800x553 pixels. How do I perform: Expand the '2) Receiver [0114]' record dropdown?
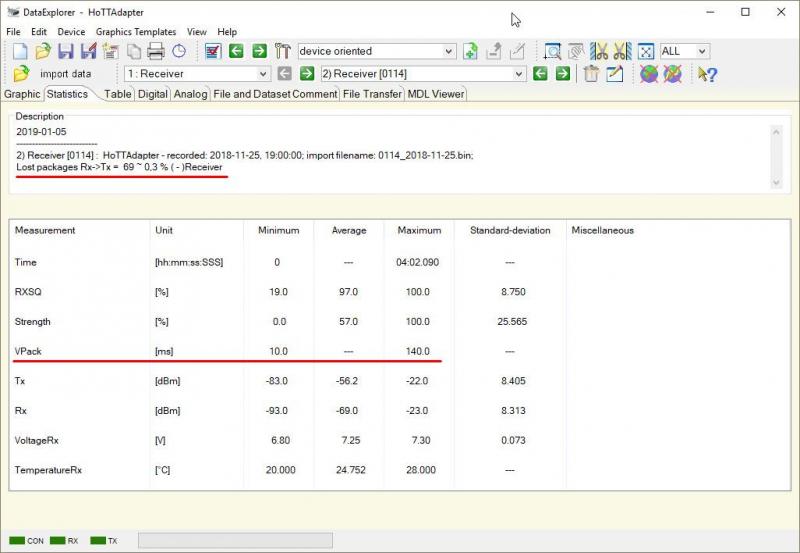519,74
